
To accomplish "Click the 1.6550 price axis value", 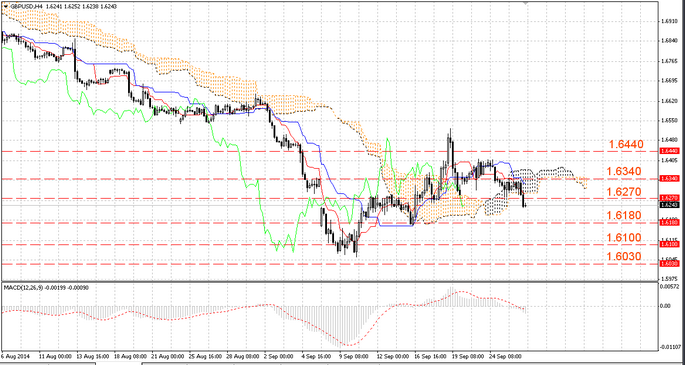I will tap(669, 121).
